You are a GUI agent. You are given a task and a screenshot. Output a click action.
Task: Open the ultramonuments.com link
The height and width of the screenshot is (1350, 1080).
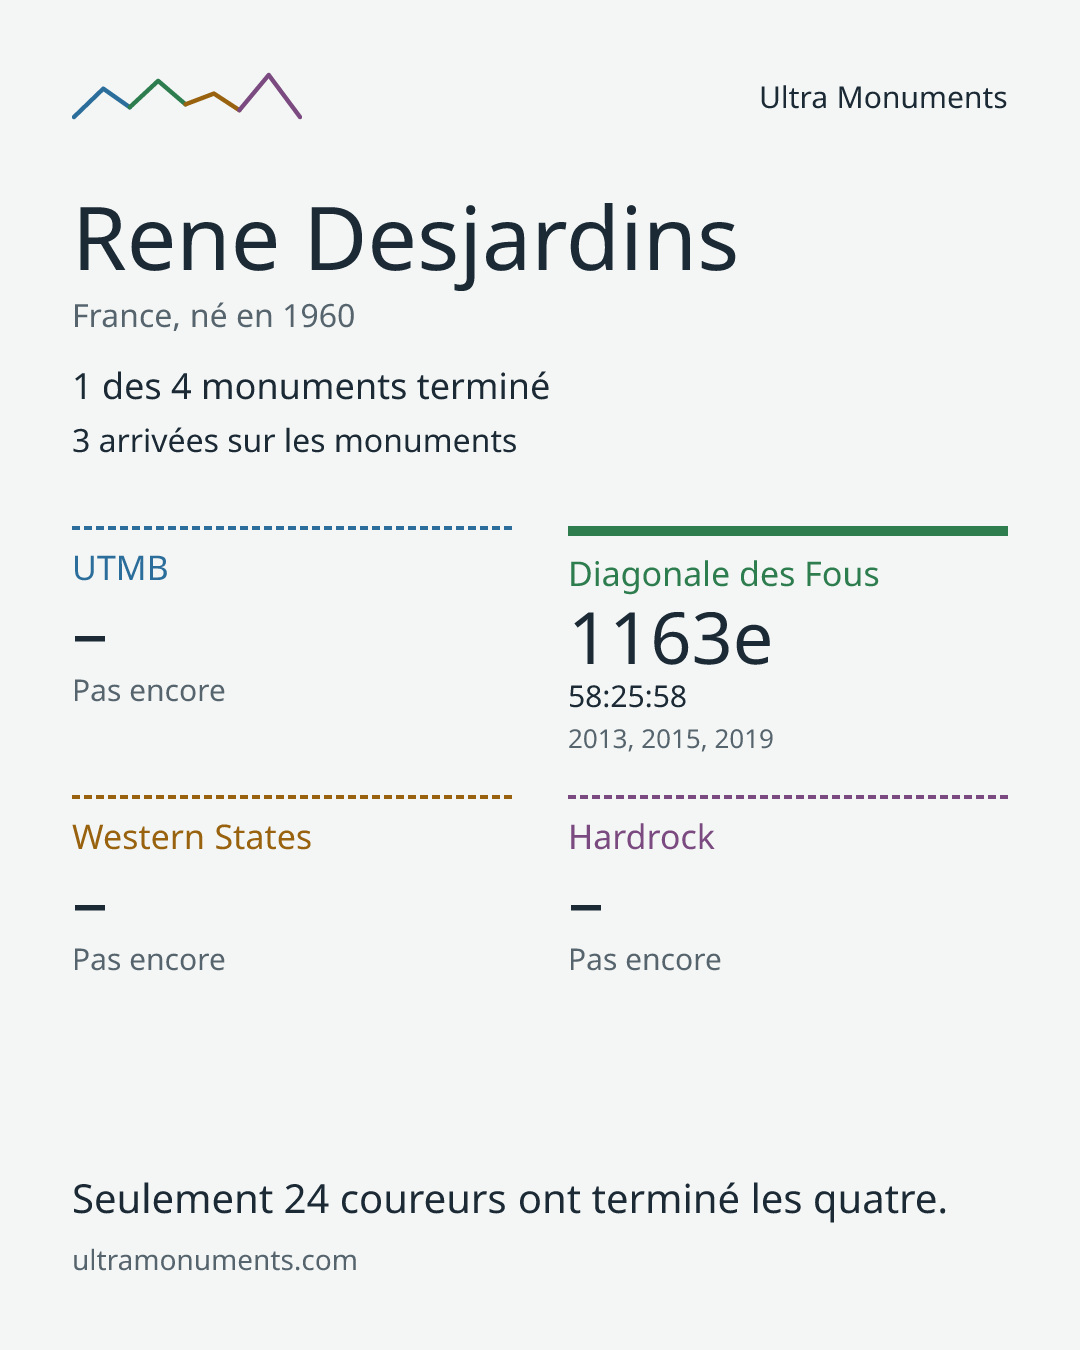point(215,1260)
